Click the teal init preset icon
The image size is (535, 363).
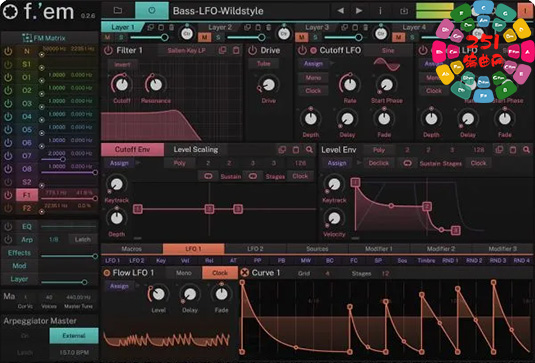[x=151, y=10]
